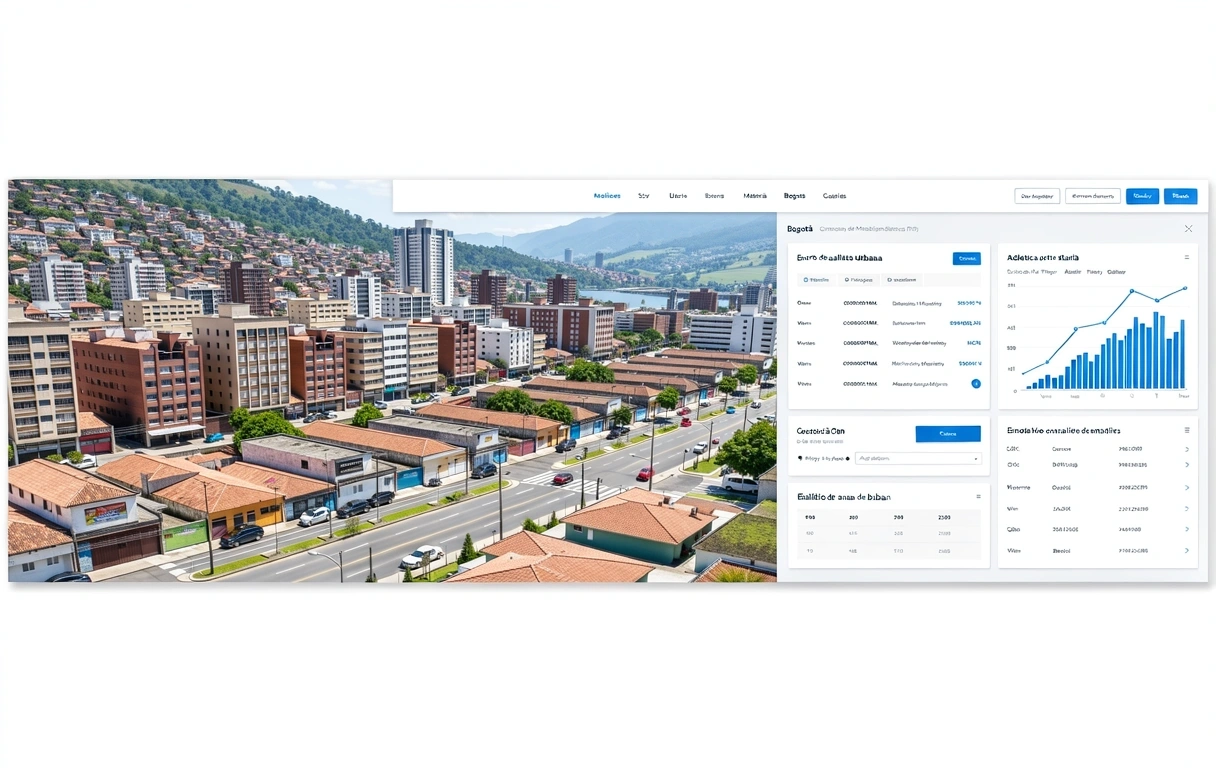
Task: Click the icon inside the middle filter pill
Action: click(847, 280)
